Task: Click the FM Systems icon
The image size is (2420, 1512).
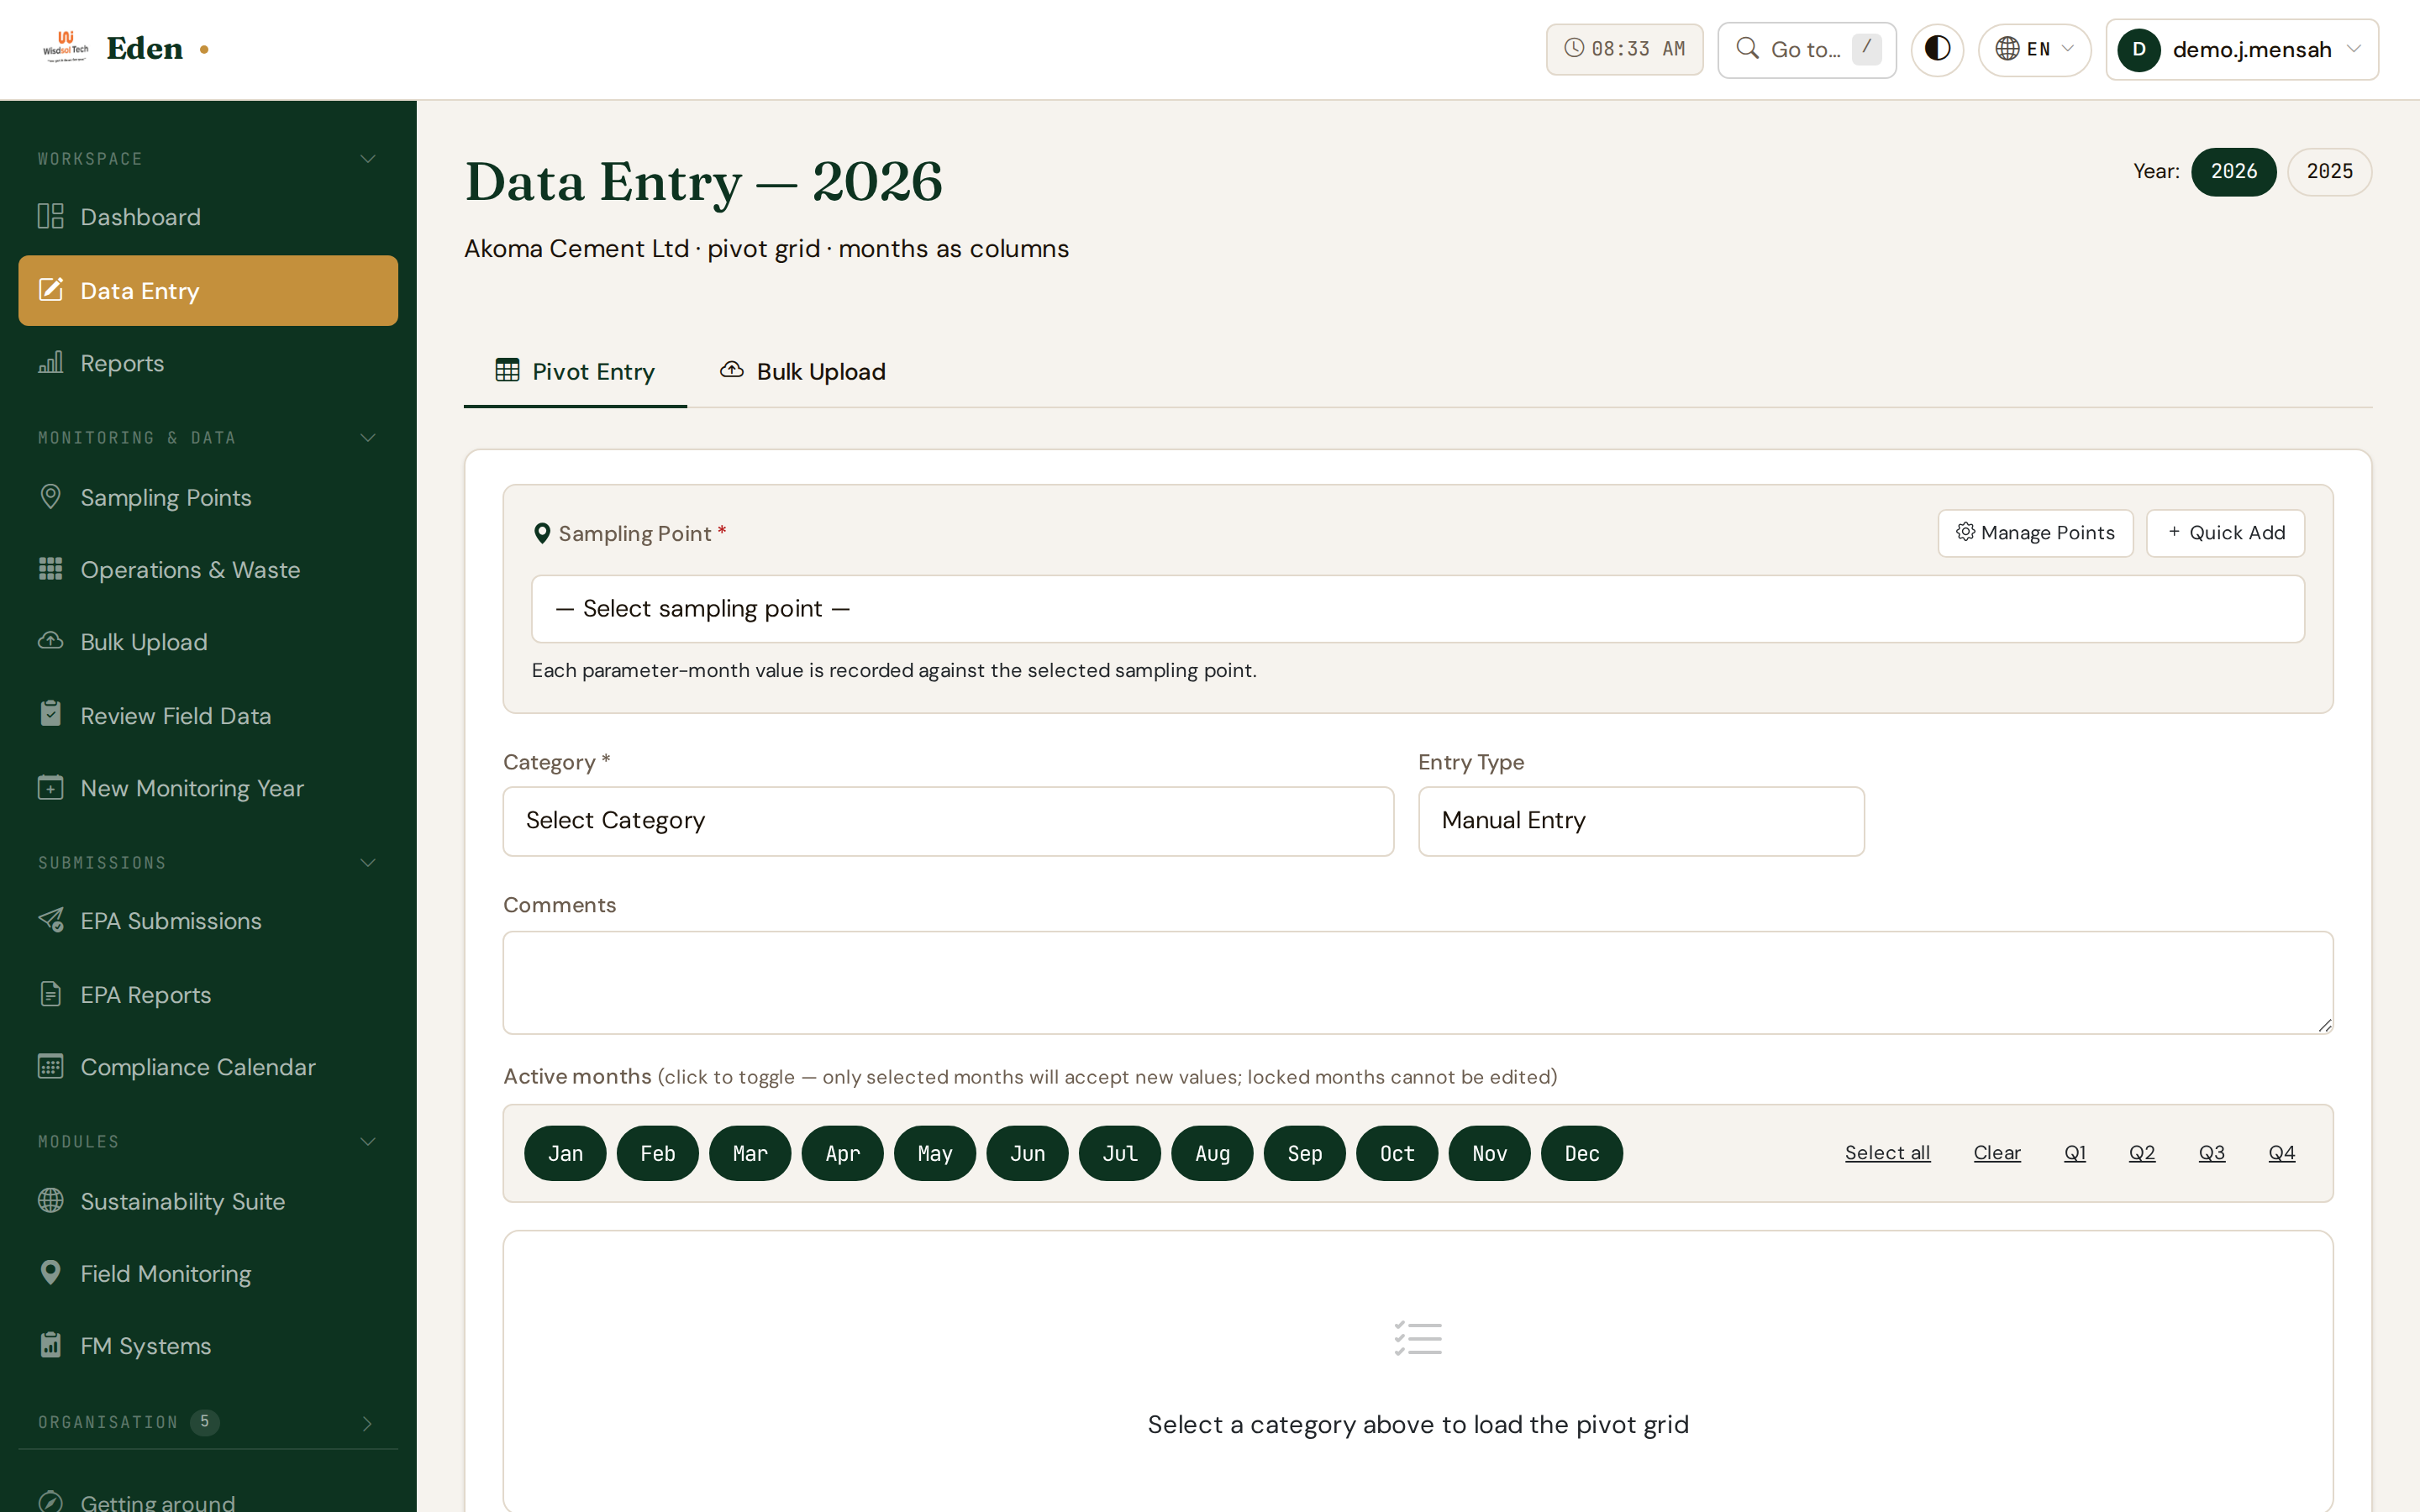Action: click(x=50, y=1345)
